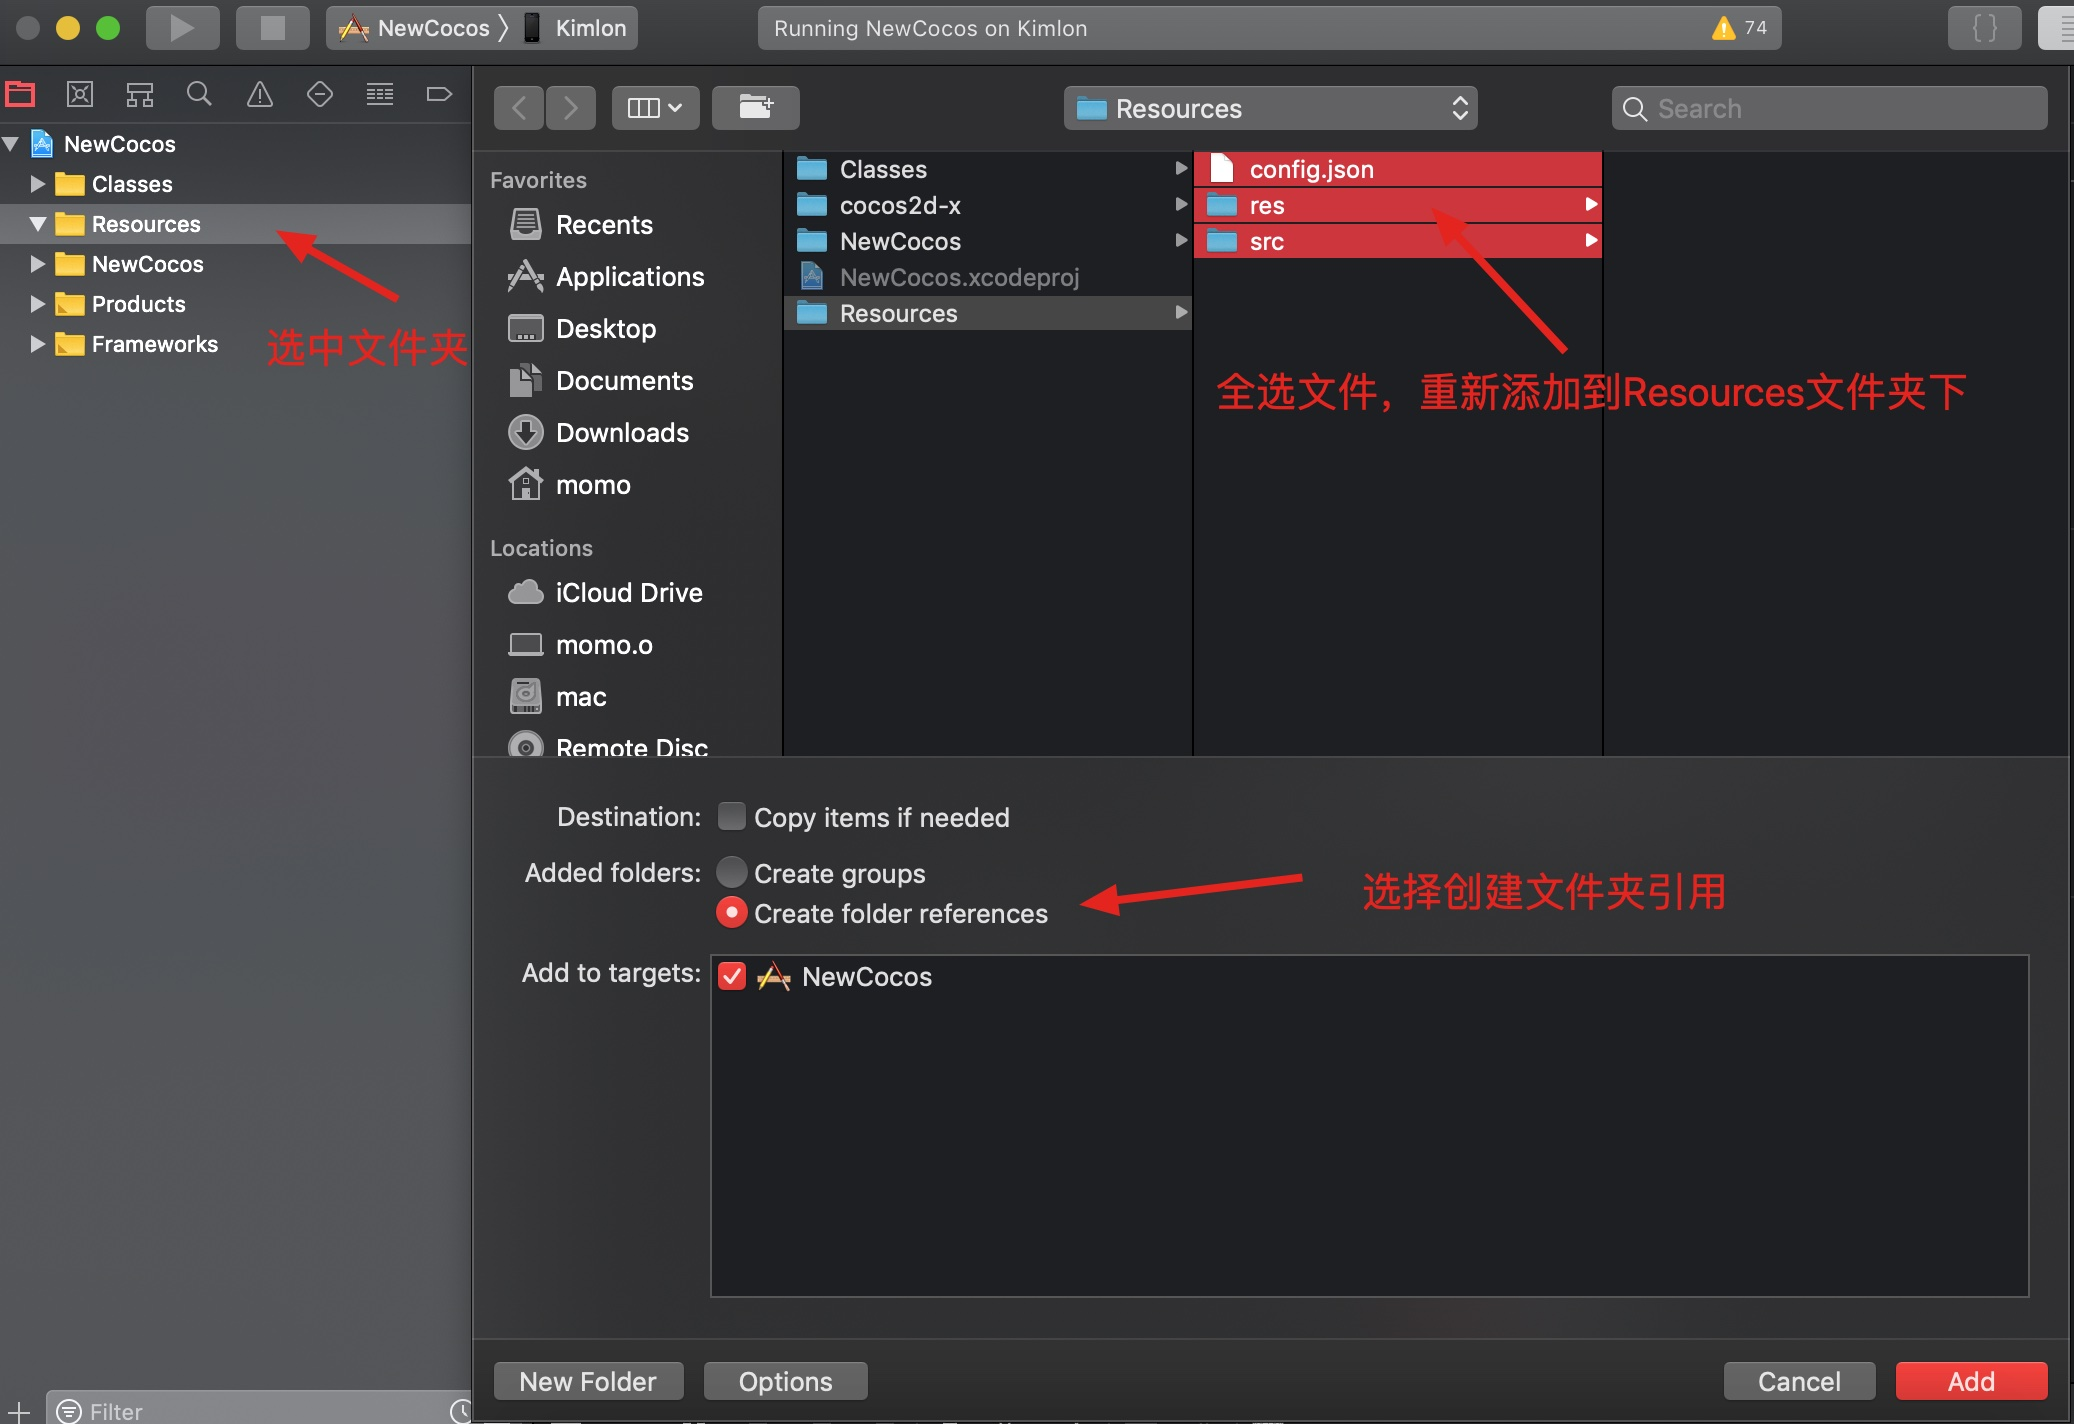Screen dimensions: 2074x1424
Task: Select Downloads in Favorites sidebar
Action: tap(621, 433)
